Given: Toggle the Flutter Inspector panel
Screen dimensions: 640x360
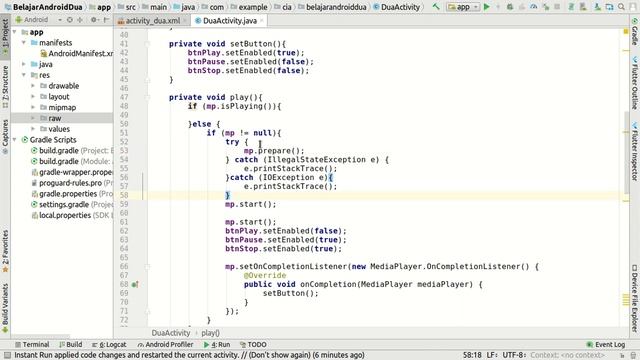Looking at the screenshot, I should click(x=635, y=151).
